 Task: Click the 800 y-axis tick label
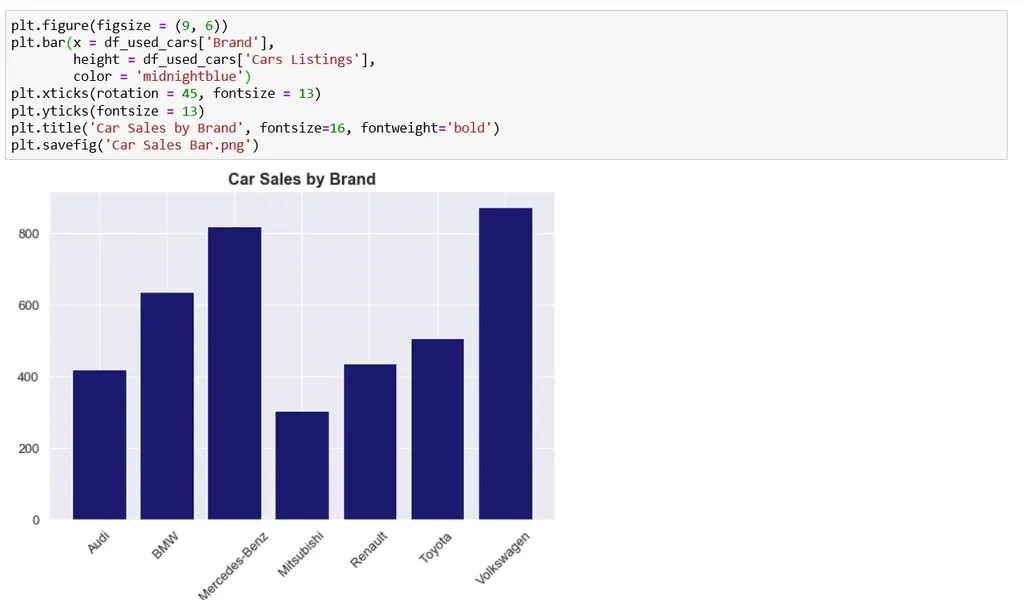(28, 234)
